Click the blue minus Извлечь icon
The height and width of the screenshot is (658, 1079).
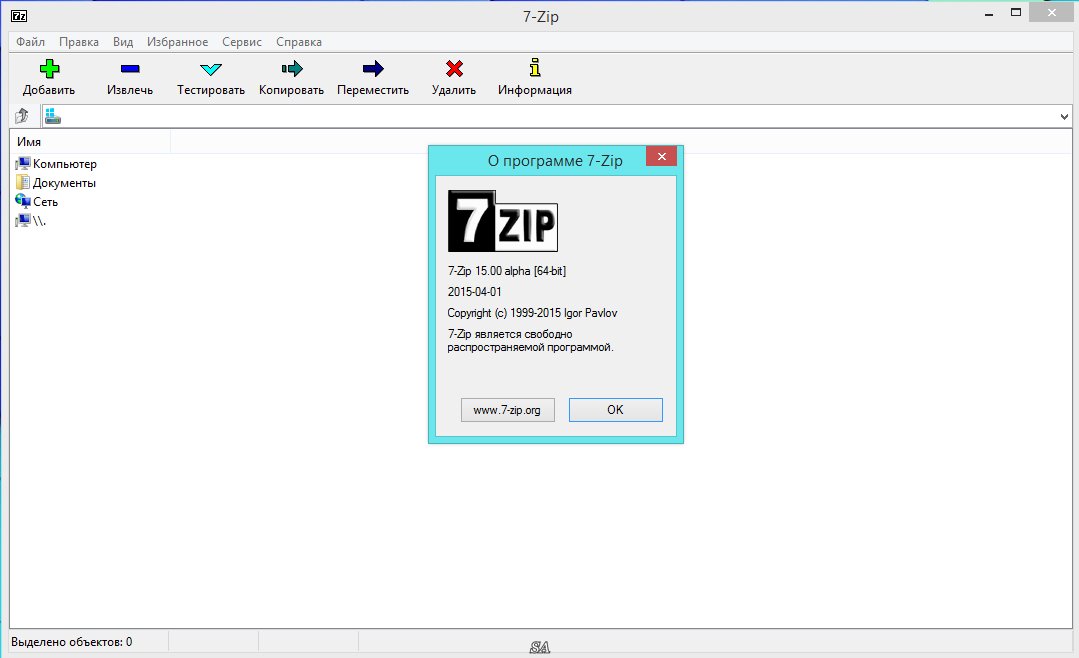tap(130, 68)
